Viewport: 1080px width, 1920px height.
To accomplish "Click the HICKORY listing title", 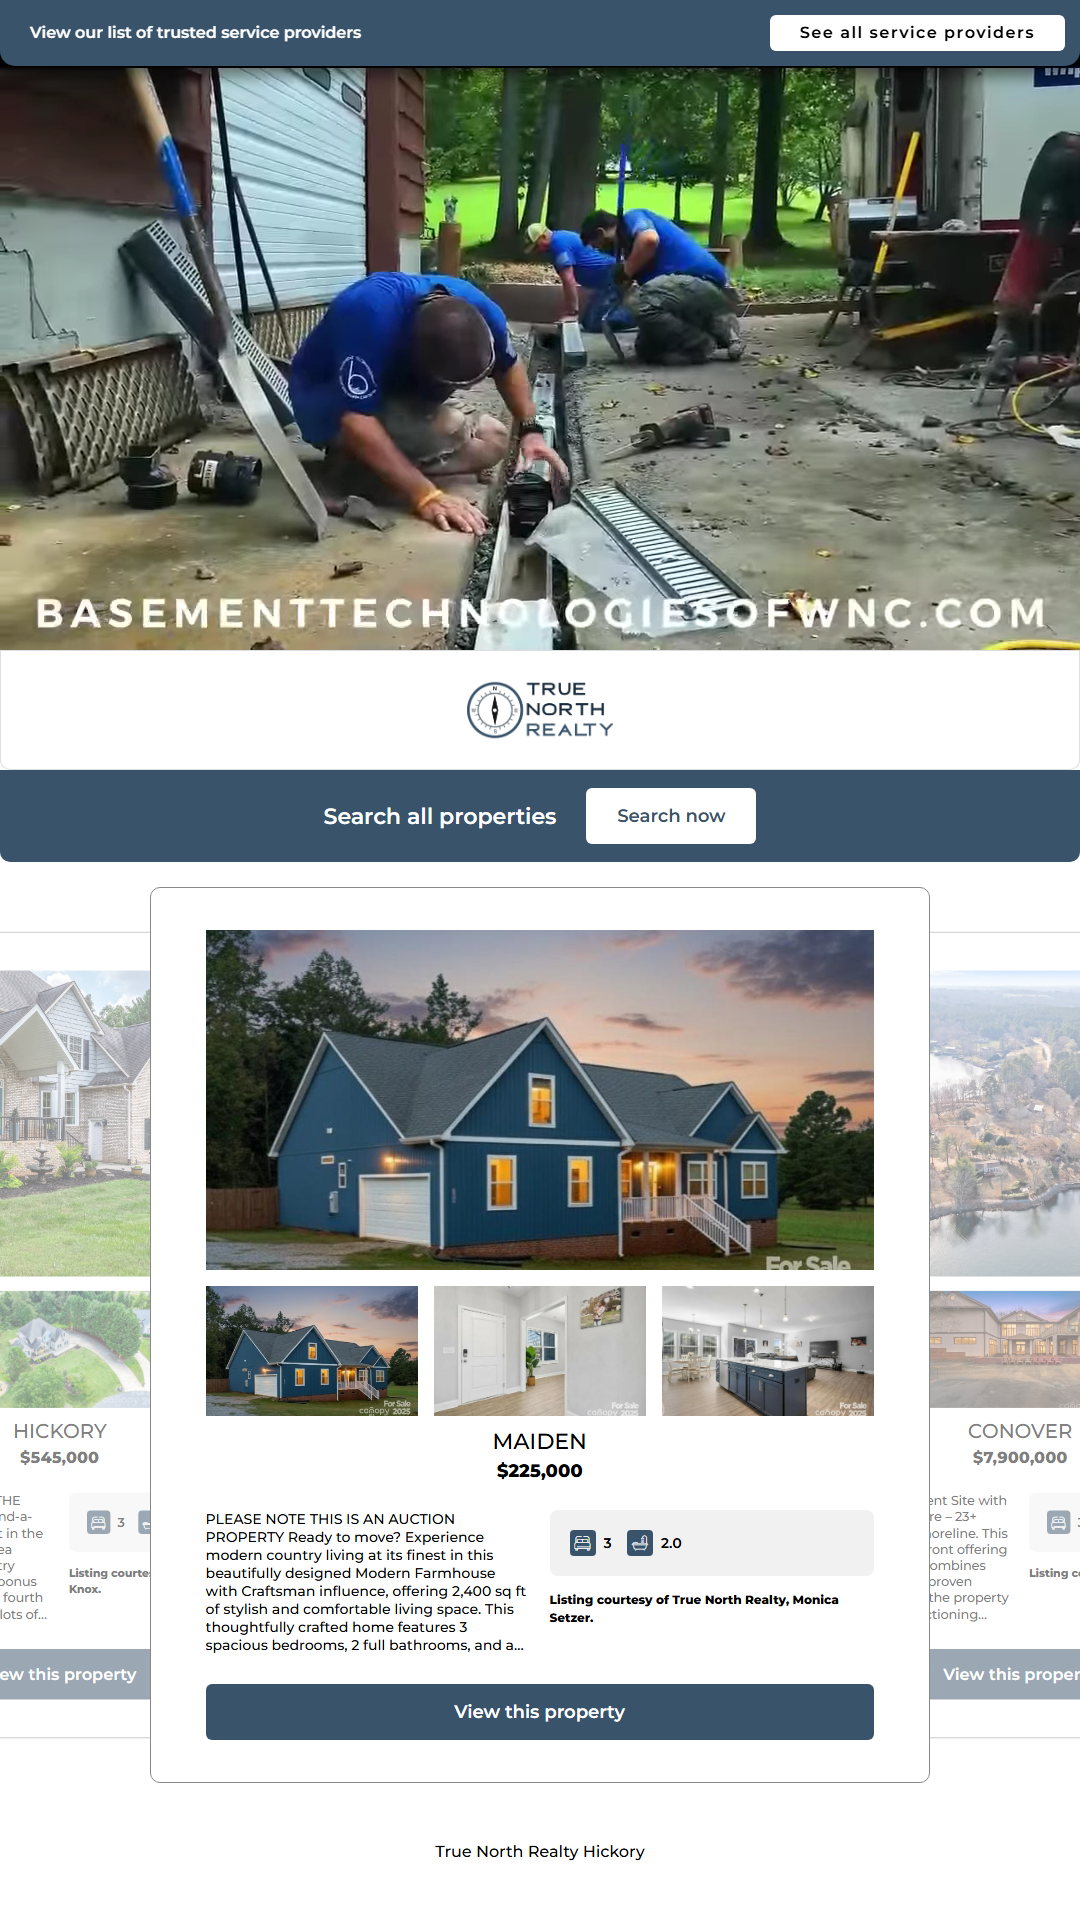I will click(60, 1431).
